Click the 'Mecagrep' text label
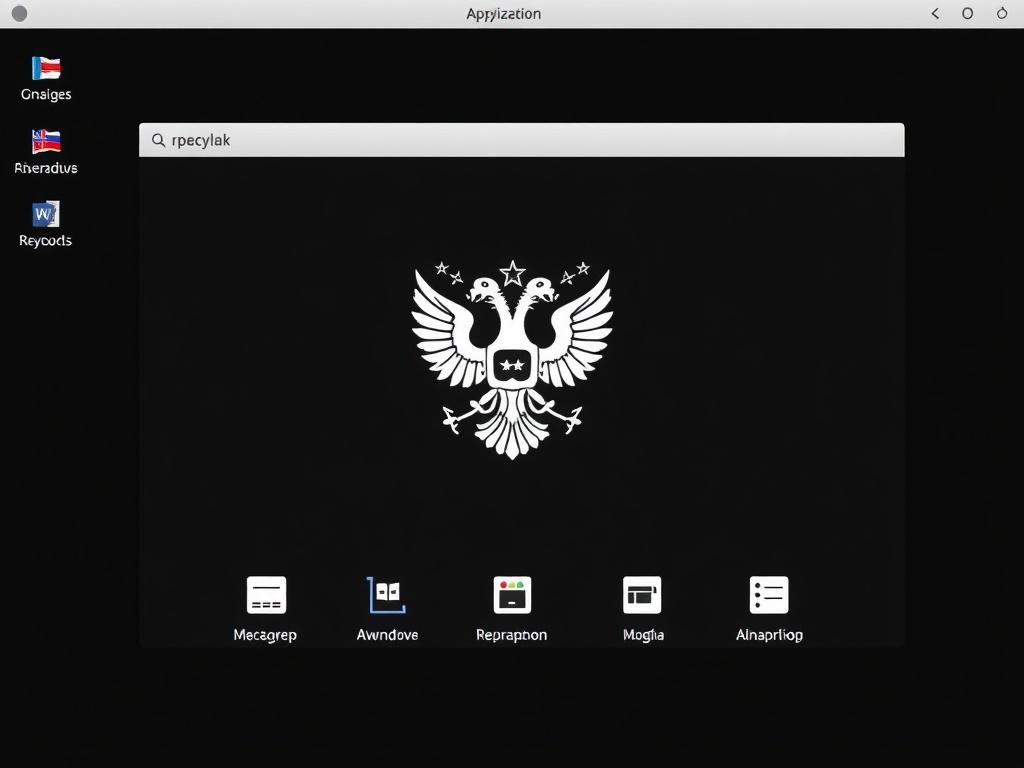 pos(265,635)
